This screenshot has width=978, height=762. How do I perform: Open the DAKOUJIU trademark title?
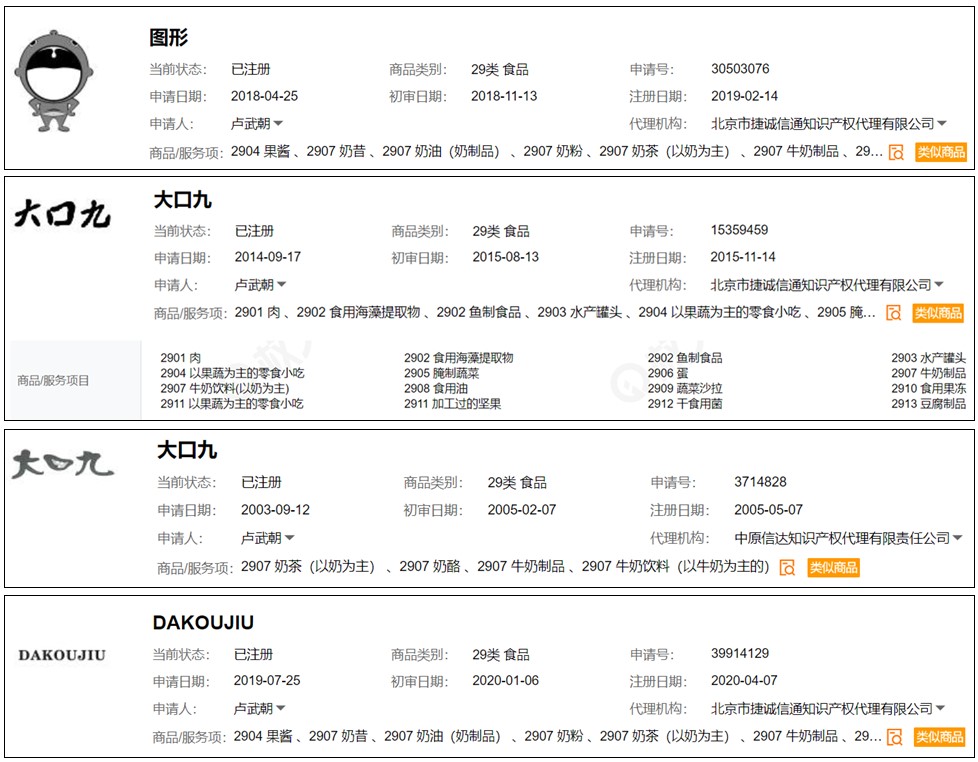pyautogui.click(x=203, y=622)
